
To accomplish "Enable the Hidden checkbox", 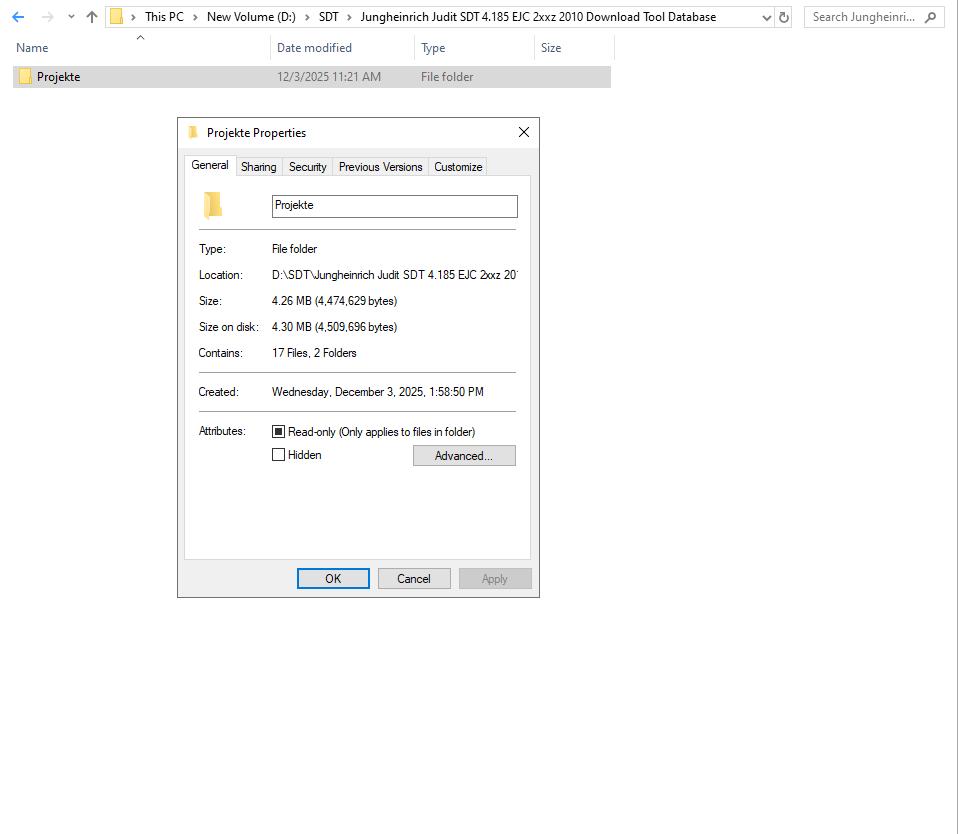I will (279, 455).
